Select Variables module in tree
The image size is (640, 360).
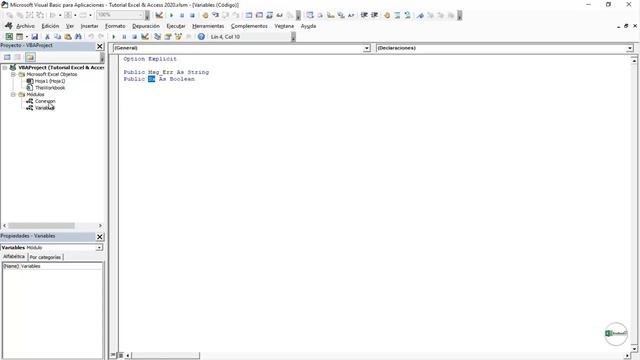pos(44,108)
